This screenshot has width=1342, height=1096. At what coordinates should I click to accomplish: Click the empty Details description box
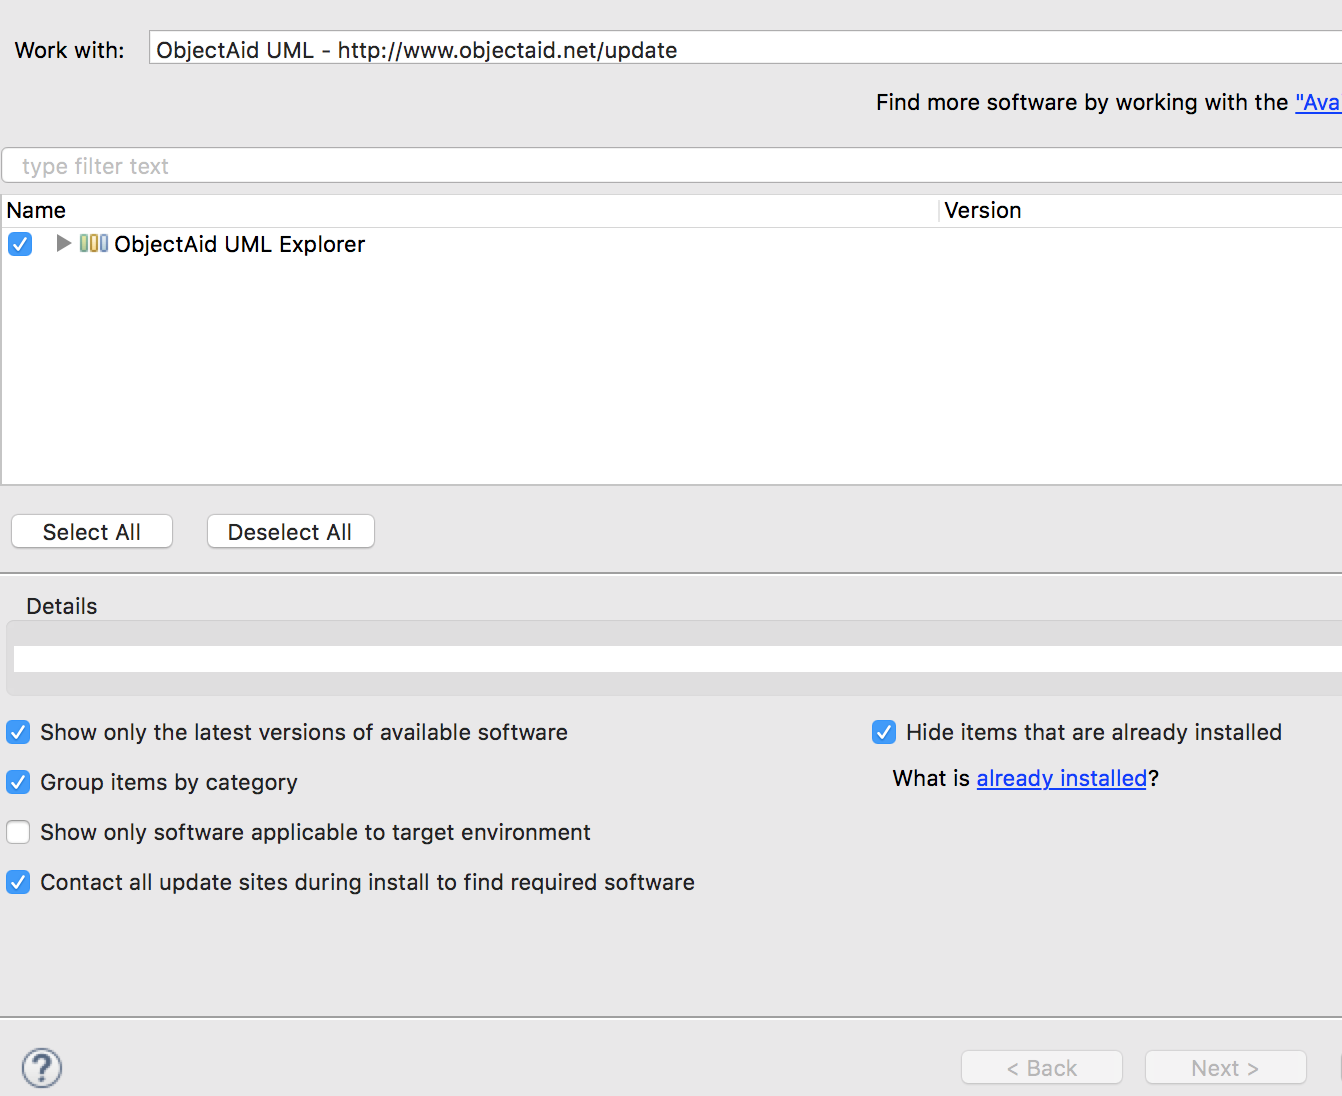pos(678,658)
